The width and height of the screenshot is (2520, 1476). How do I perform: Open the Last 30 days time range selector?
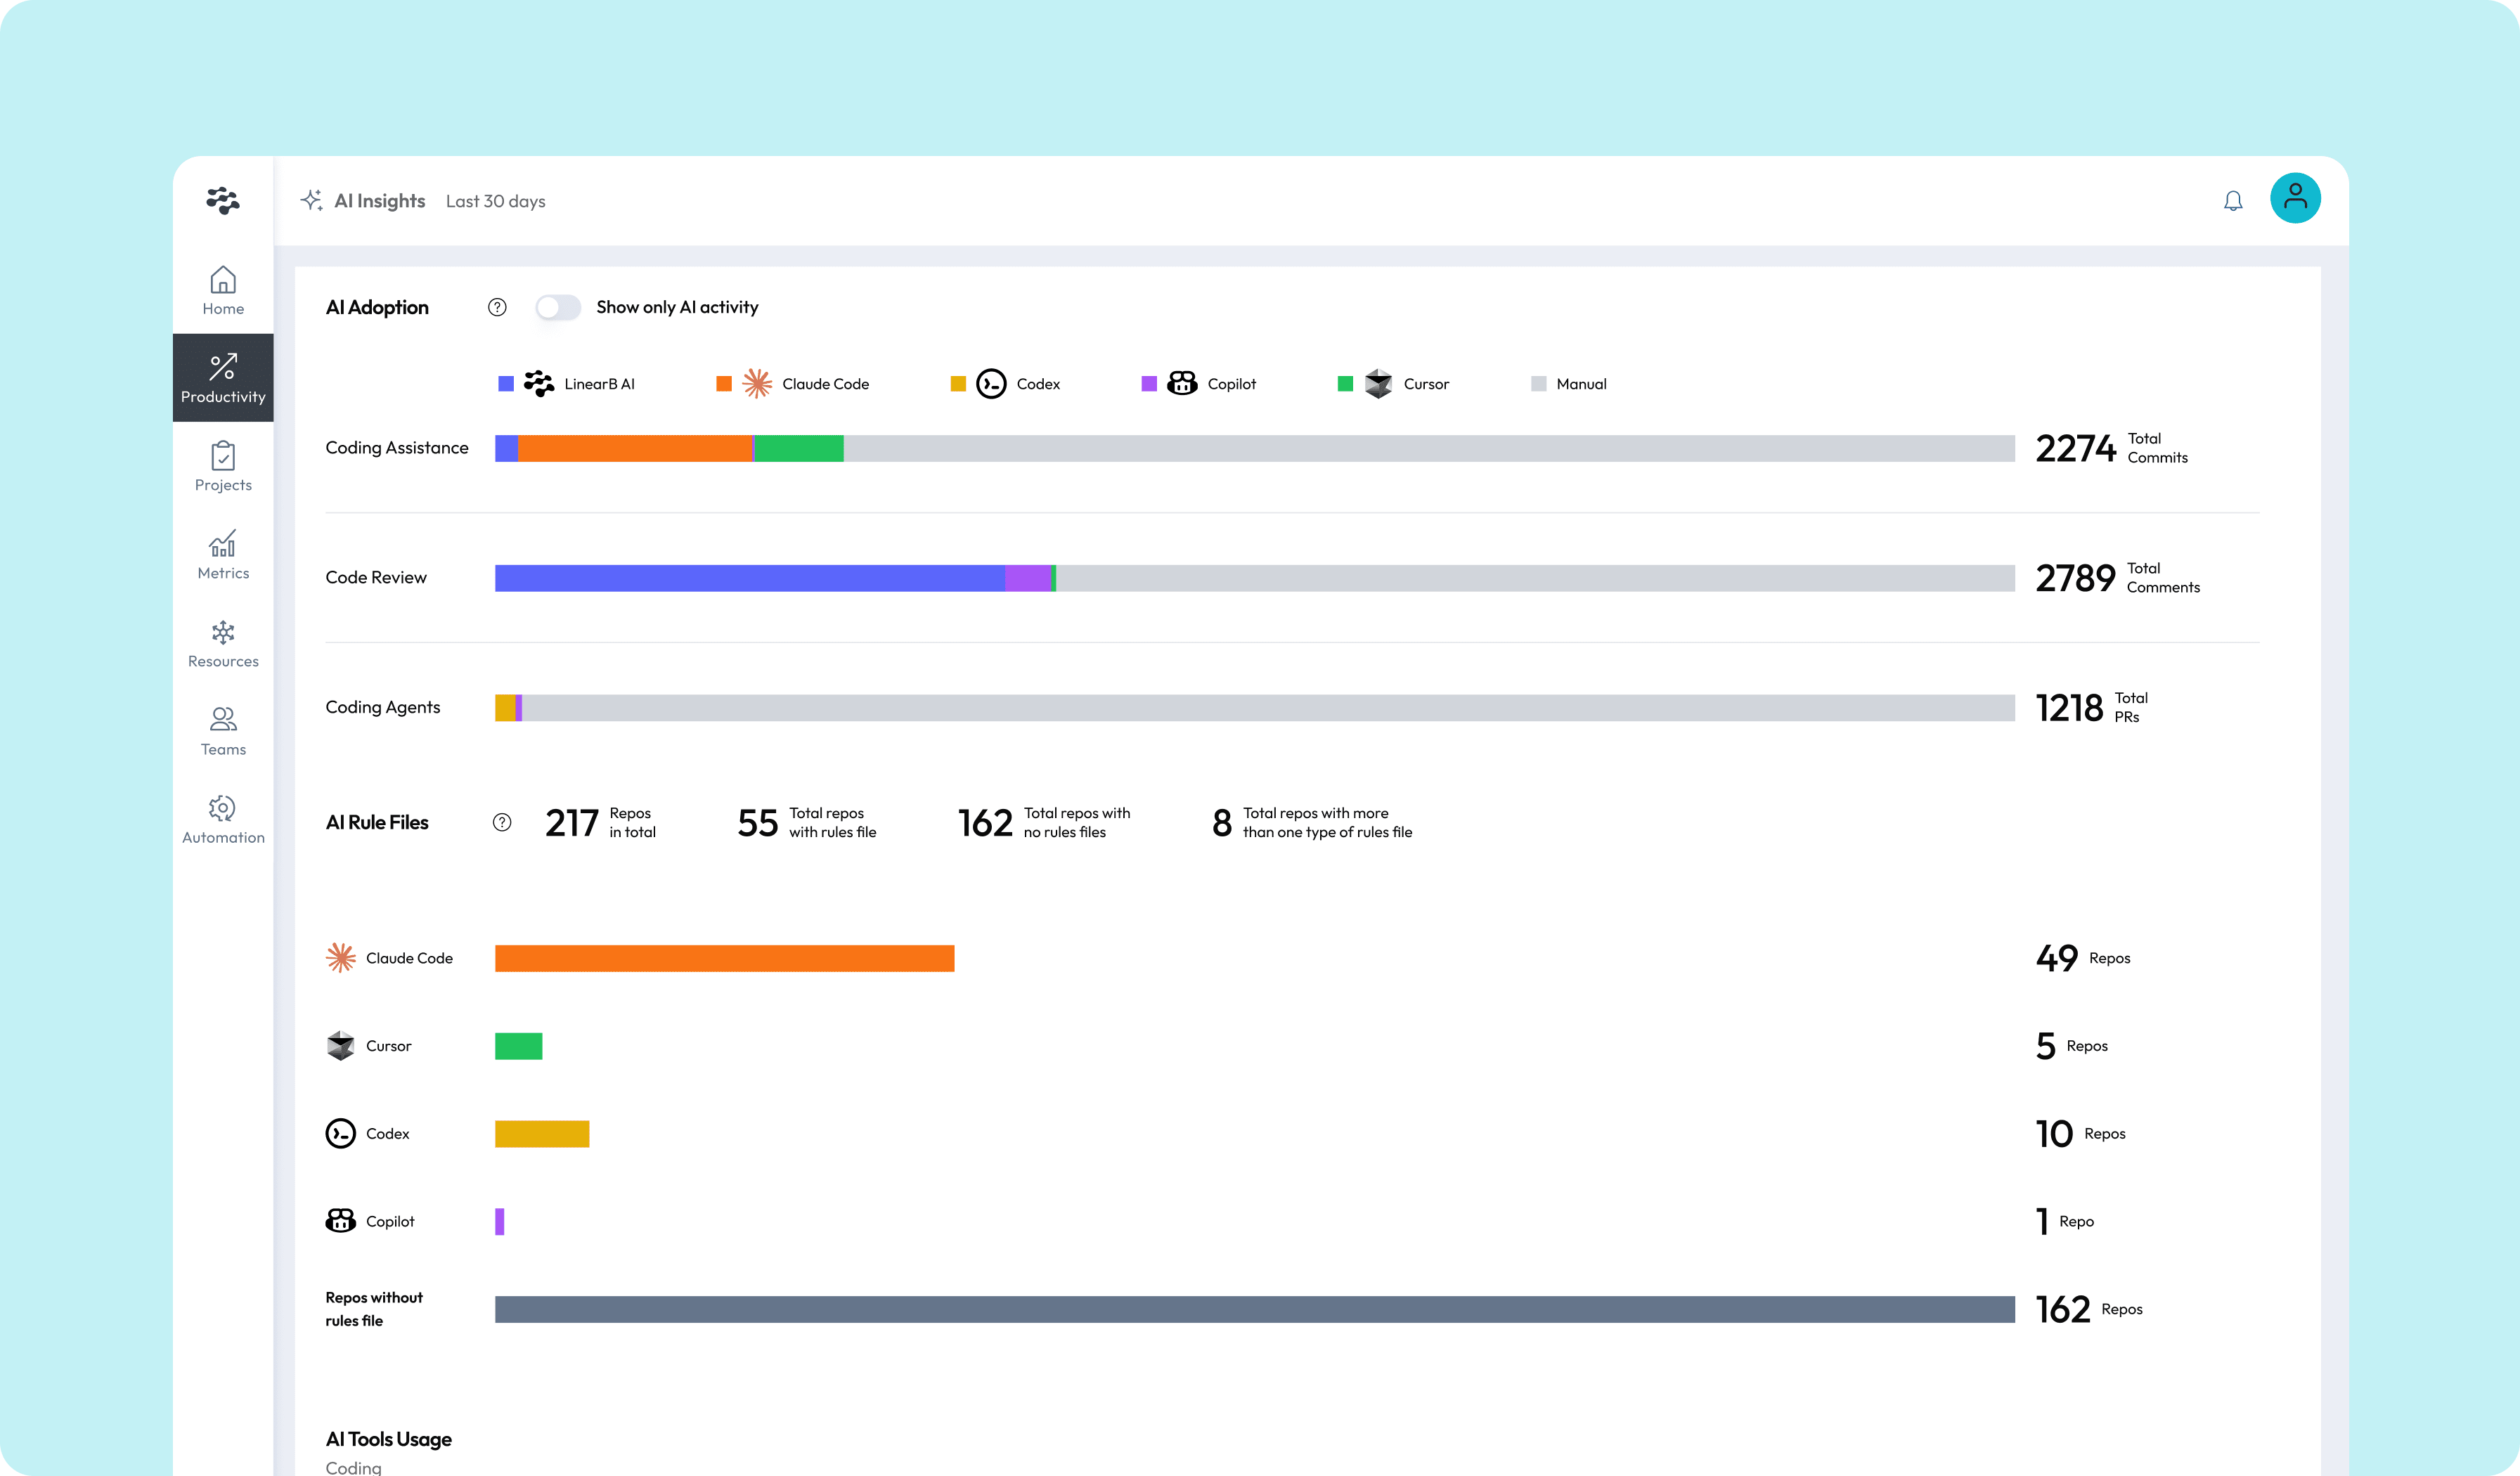click(495, 200)
